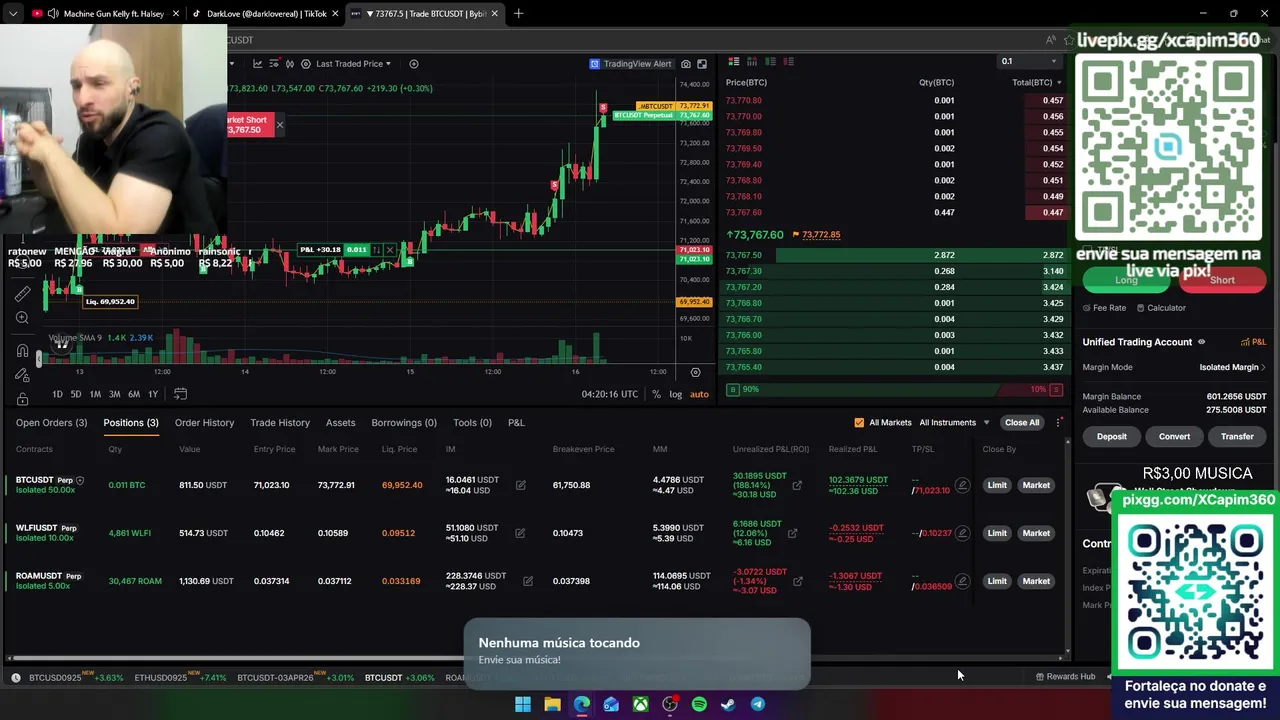Open Spotify from the taskbar
This screenshot has height=720, width=1280.
(x=699, y=704)
